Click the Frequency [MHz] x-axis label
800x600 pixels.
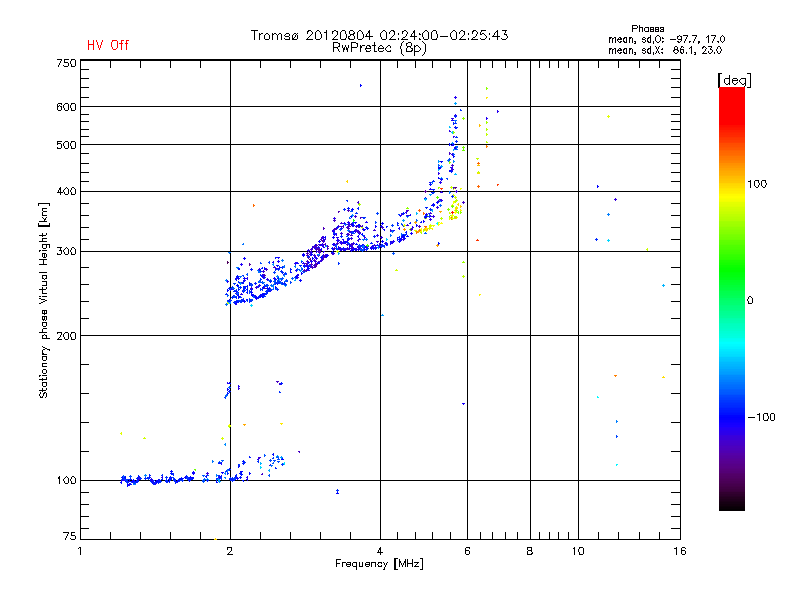pyautogui.click(x=378, y=565)
